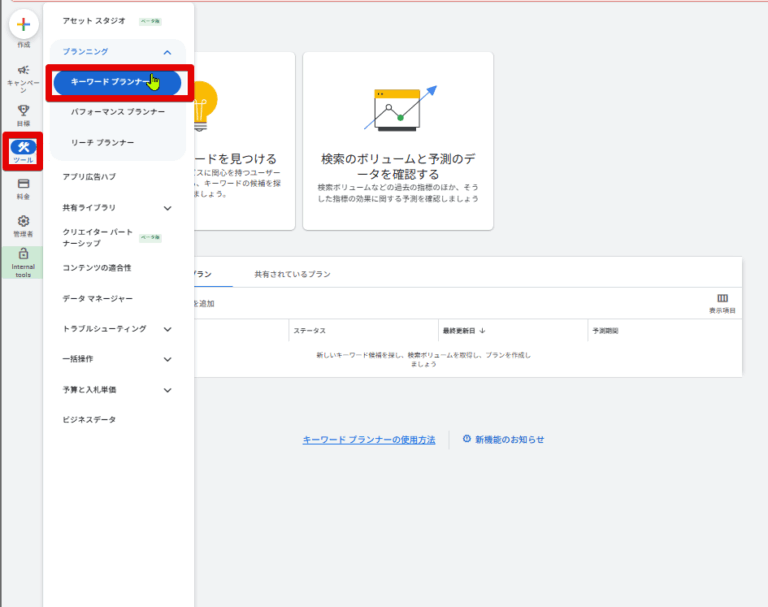Open the 目標 trophy icon
Viewport: 768px width, 607px height.
23,110
